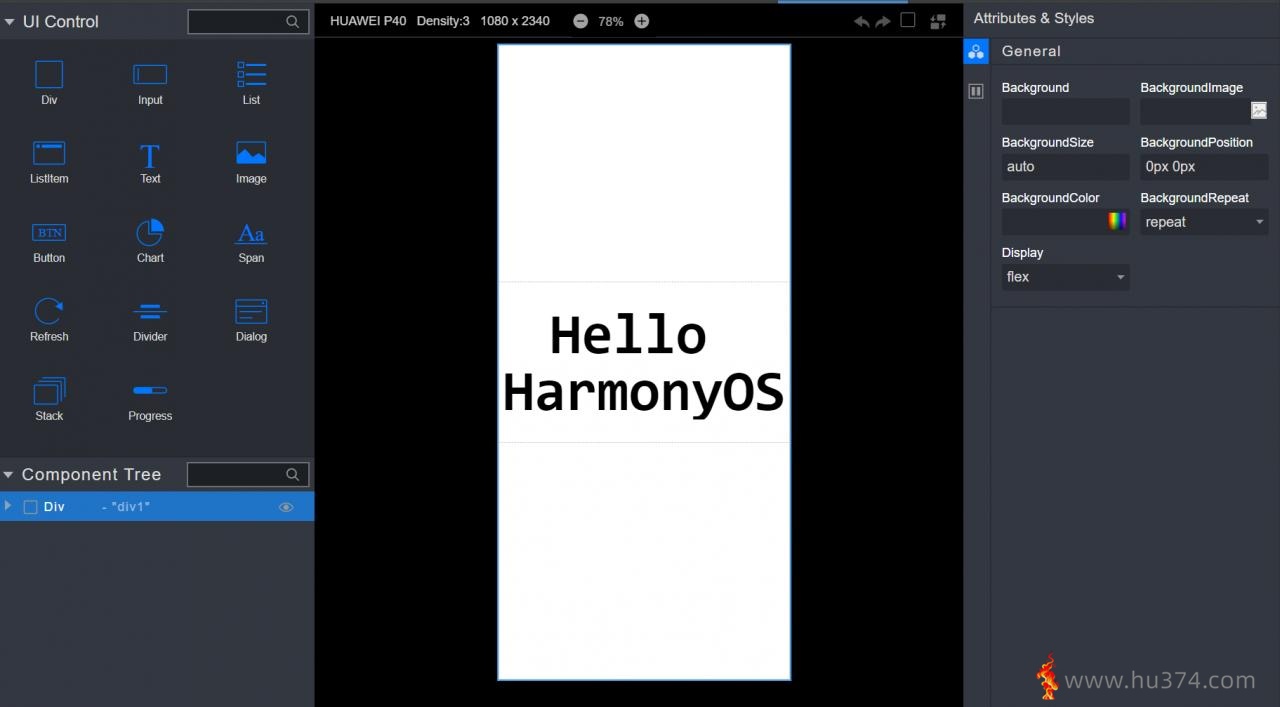Click the General section header

point(1031,51)
